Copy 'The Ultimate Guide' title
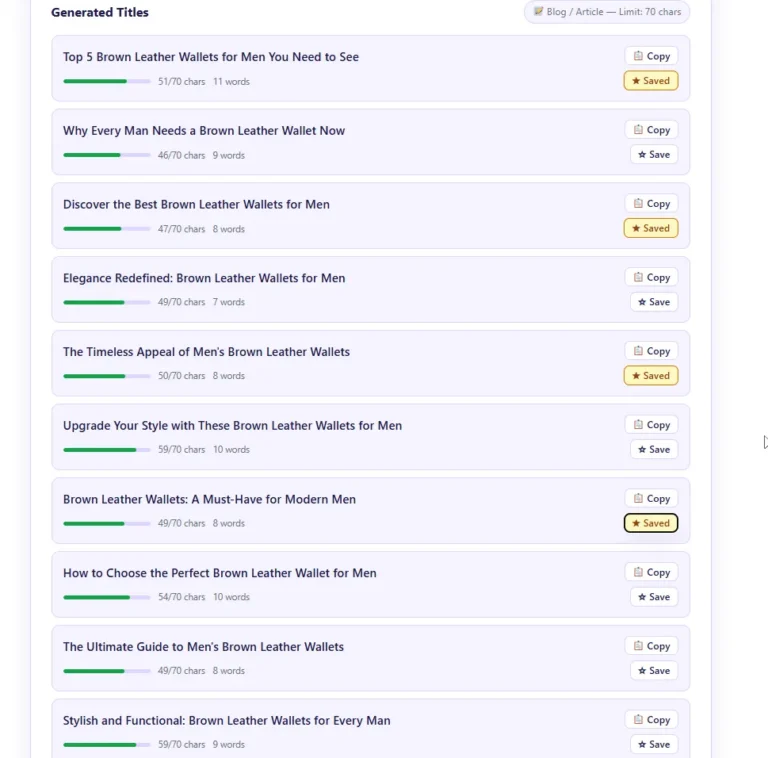The image size is (768, 758). (651, 646)
